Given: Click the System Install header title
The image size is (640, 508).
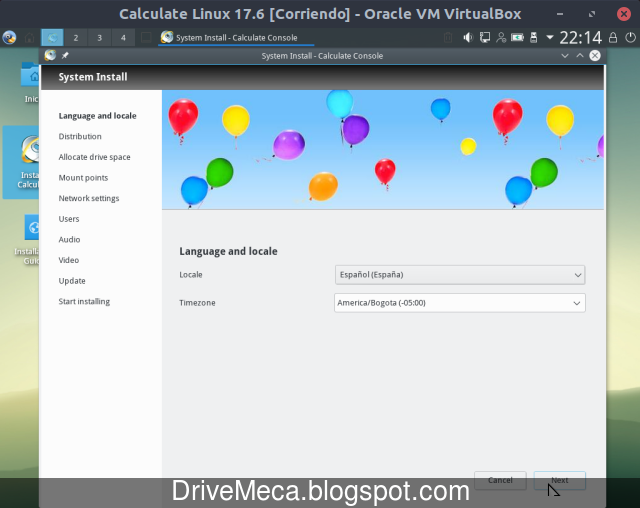Looking at the screenshot, I should click(93, 77).
